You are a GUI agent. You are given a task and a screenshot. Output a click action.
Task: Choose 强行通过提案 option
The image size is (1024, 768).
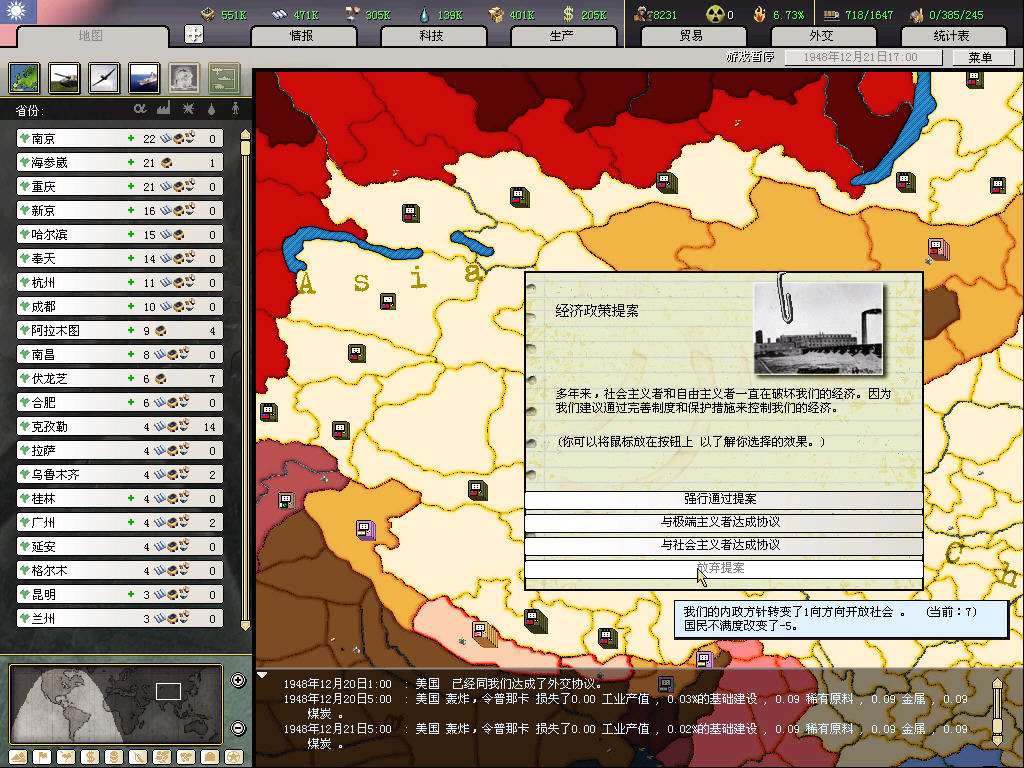[724, 500]
